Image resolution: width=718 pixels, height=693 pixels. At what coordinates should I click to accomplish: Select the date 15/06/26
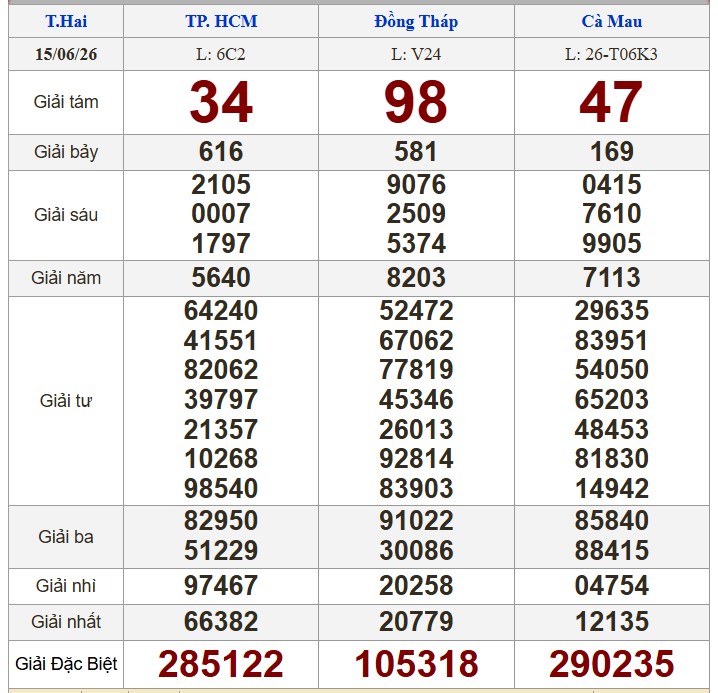click(66, 54)
